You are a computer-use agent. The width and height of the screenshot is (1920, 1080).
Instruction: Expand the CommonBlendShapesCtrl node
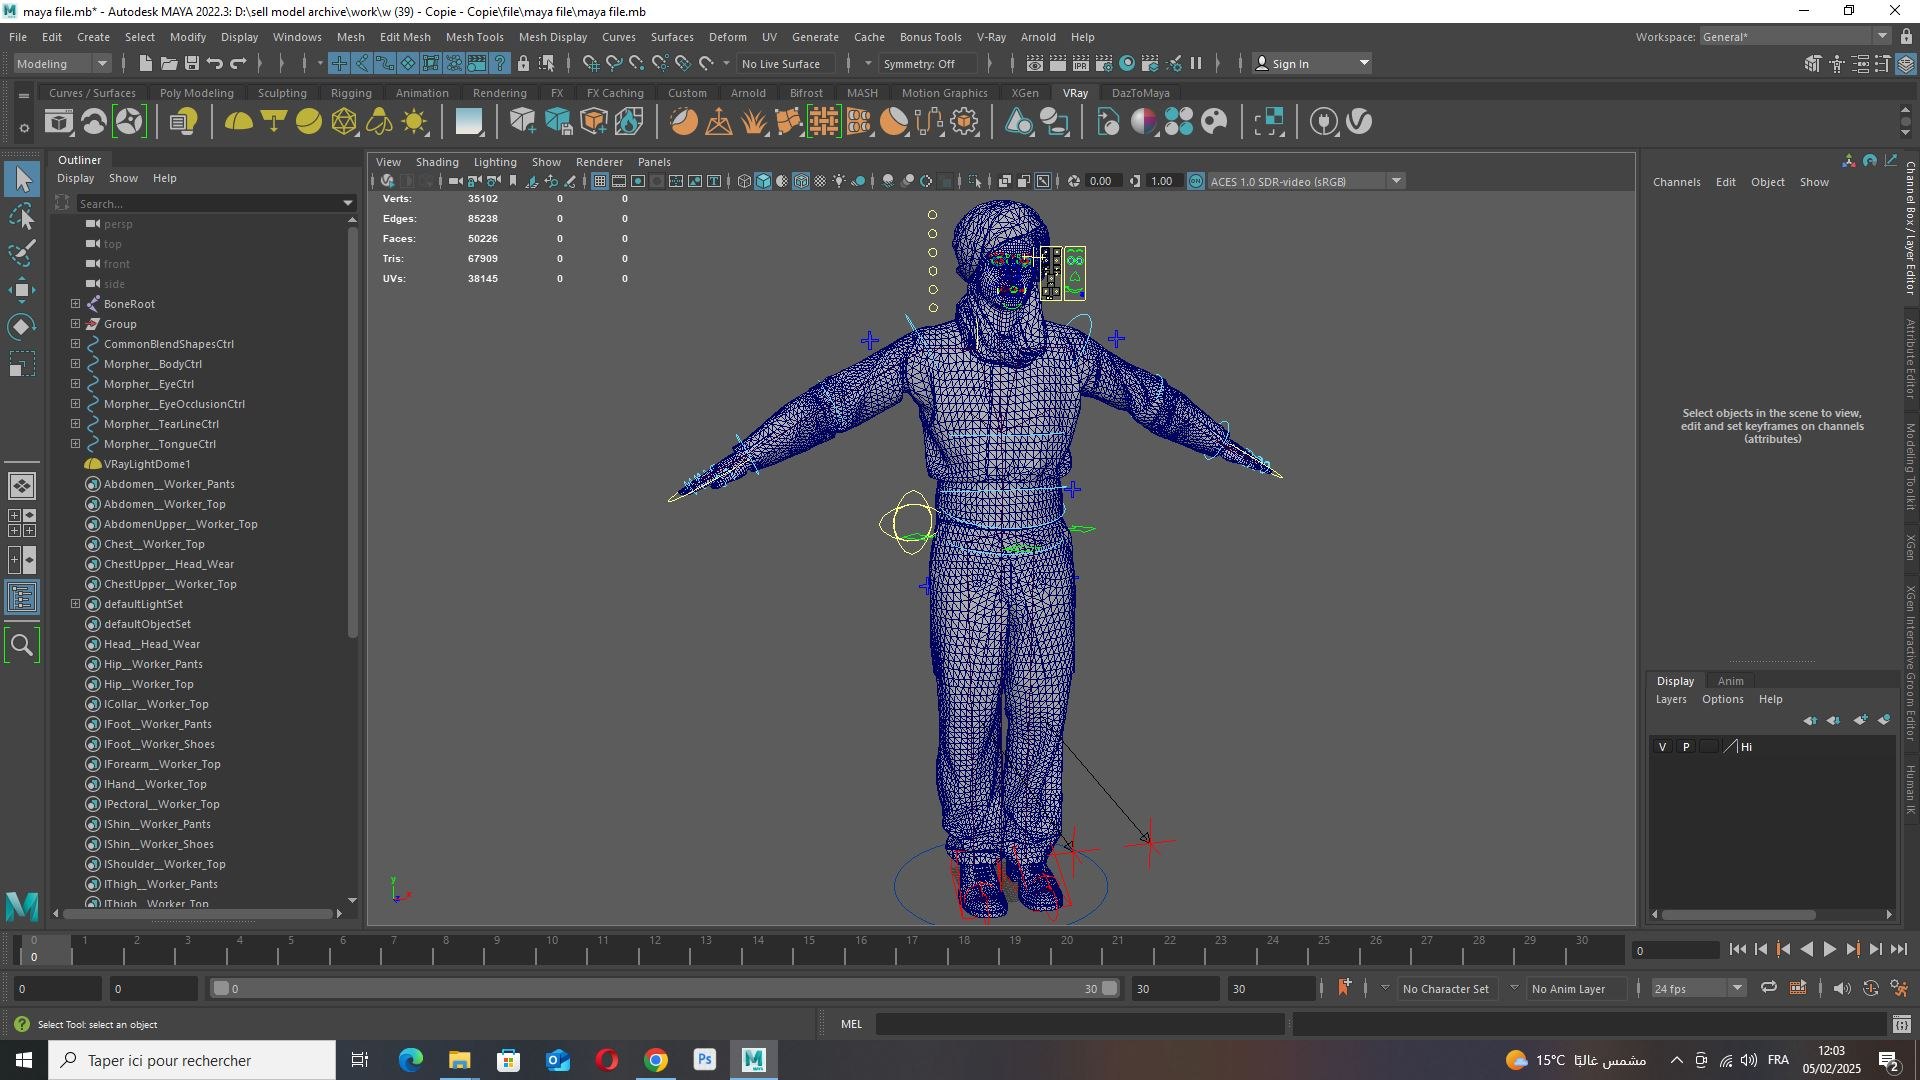75,343
